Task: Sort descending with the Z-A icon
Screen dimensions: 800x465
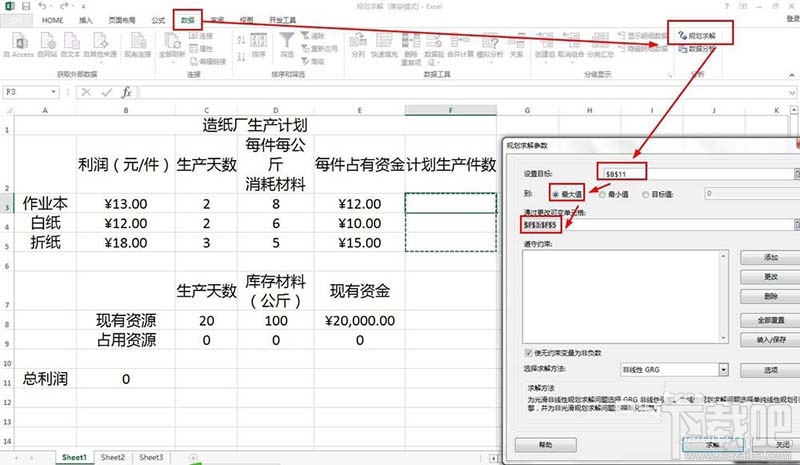Action: coord(241,56)
